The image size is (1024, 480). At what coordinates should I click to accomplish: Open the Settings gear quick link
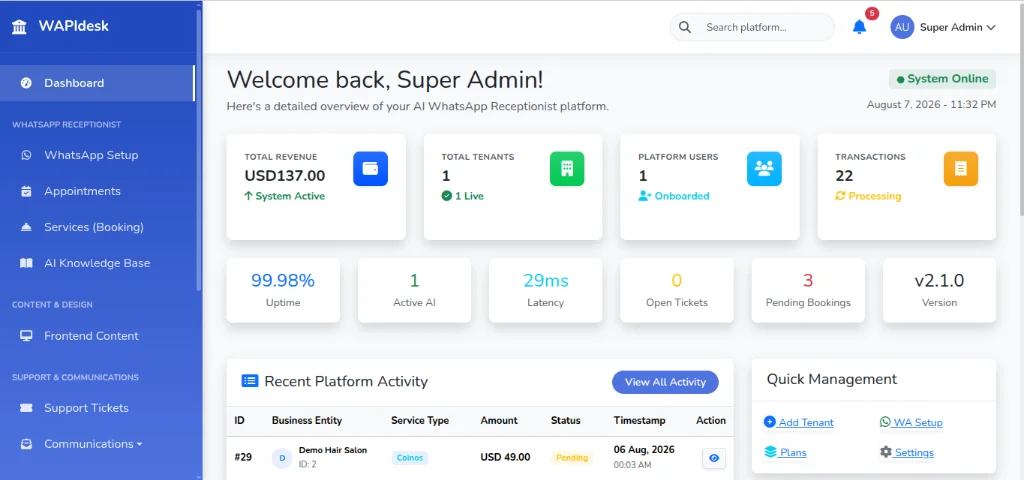click(906, 453)
